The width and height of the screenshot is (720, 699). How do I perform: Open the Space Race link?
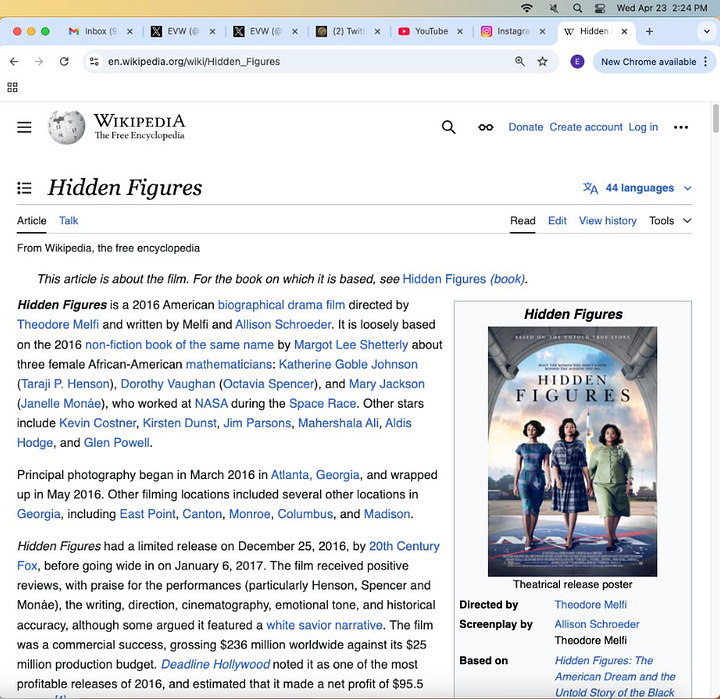pos(322,404)
